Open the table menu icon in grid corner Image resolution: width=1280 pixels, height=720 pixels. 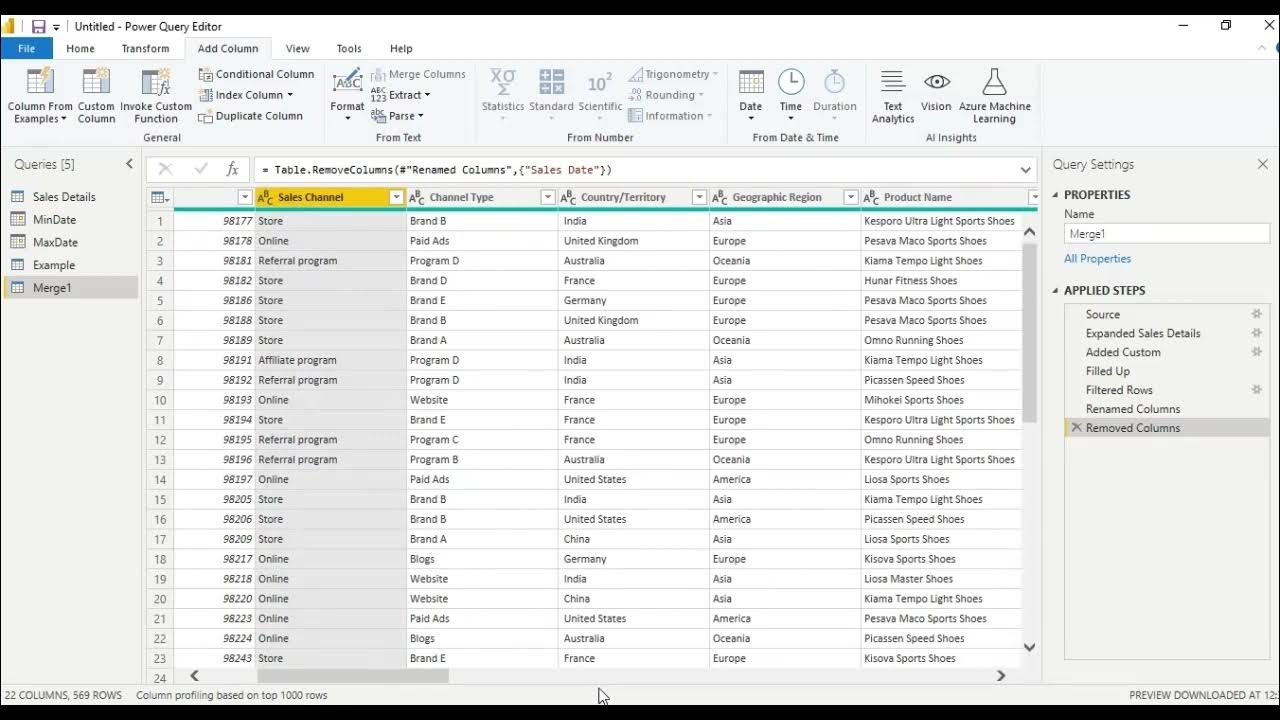tap(160, 197)
